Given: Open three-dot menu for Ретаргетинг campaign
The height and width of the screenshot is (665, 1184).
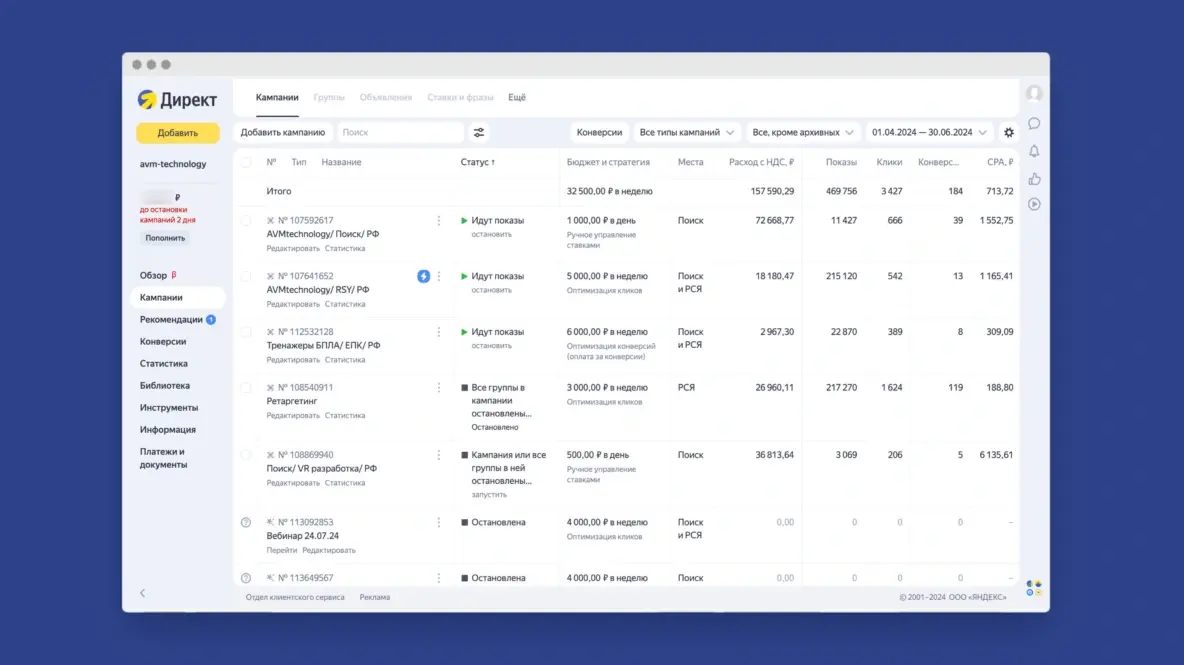Looking at the screenshot, I should click(438, 387).
